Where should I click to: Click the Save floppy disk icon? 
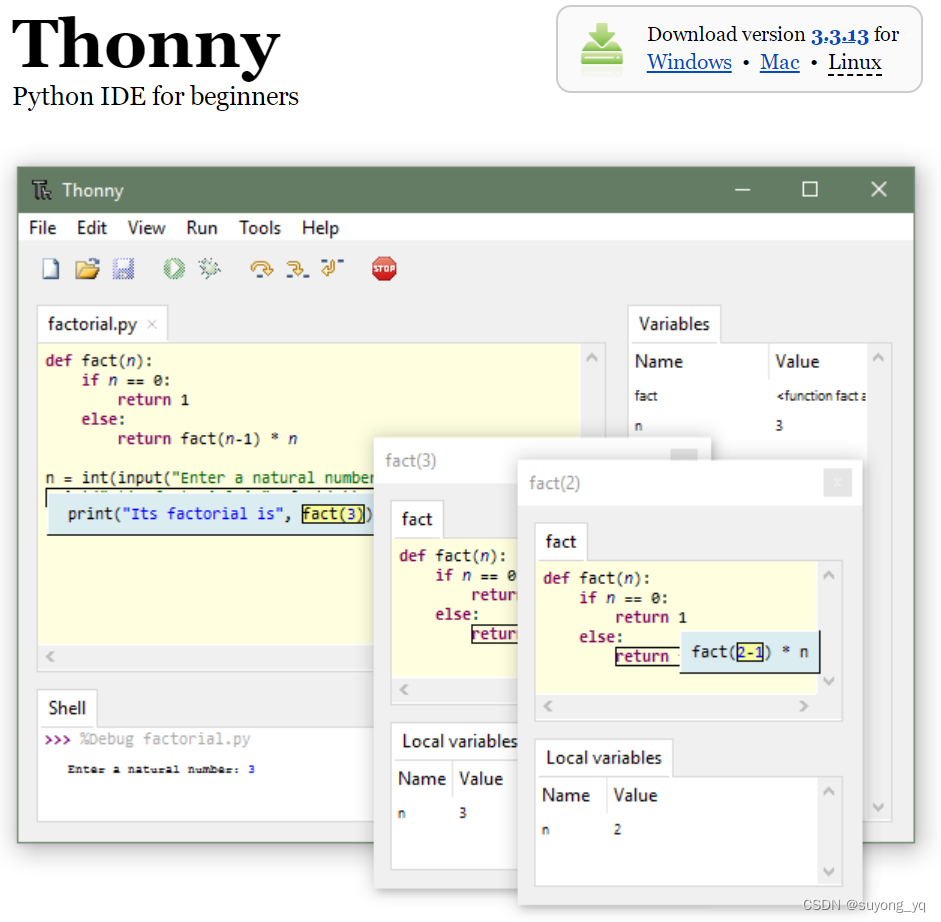coord(124,269)
